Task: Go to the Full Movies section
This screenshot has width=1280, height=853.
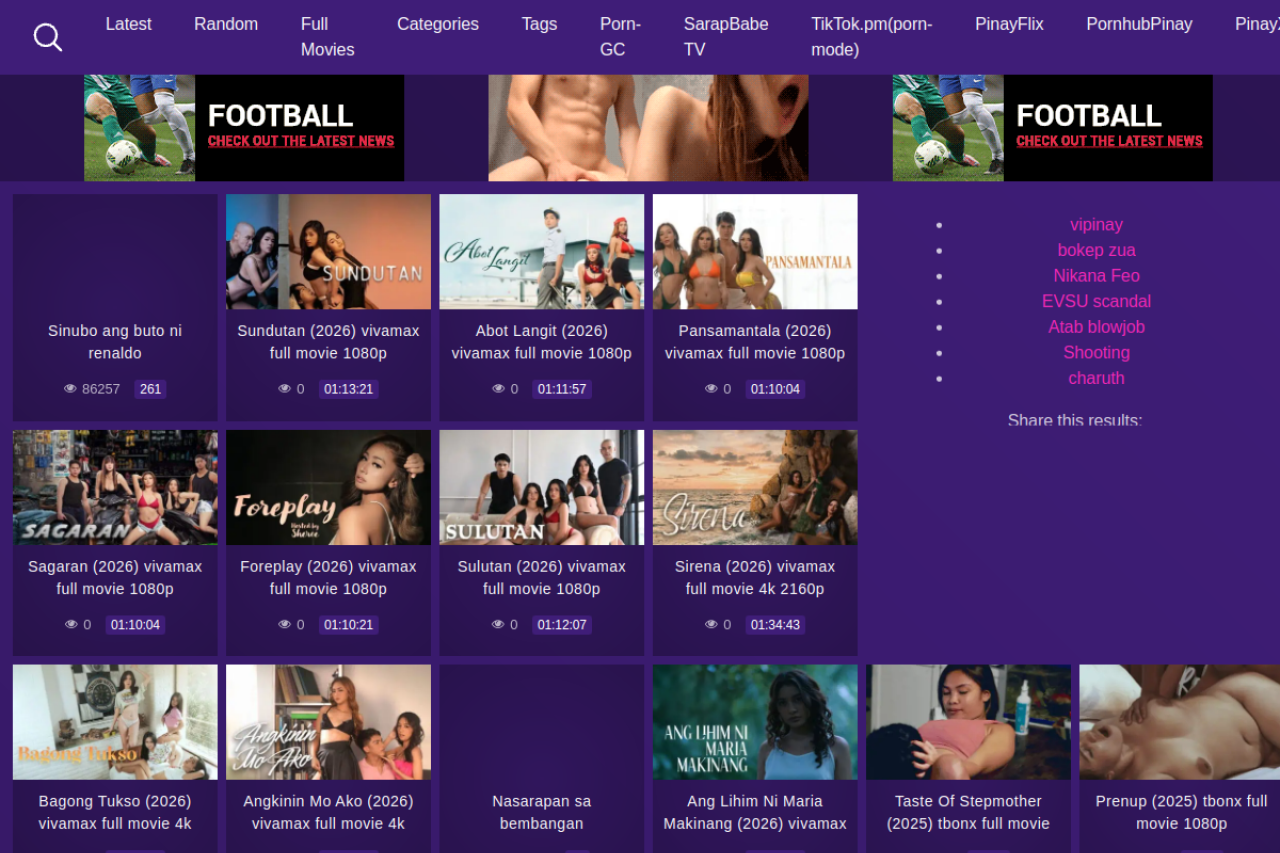Action: pyautogui.click(x=327, y=37)
